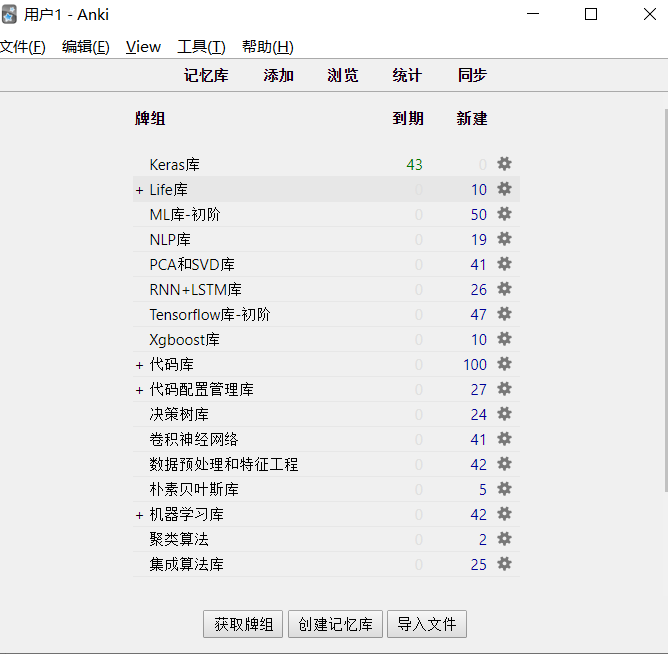Open options gear for Tensorflow库-初阶 deck
The width and height of the screenshot is (668, 654).
pos(504,314)
